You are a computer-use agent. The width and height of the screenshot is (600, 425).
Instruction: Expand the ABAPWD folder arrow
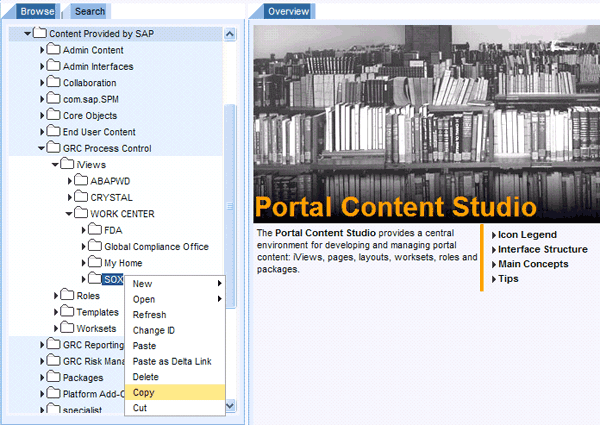click(x=70, y=181)
